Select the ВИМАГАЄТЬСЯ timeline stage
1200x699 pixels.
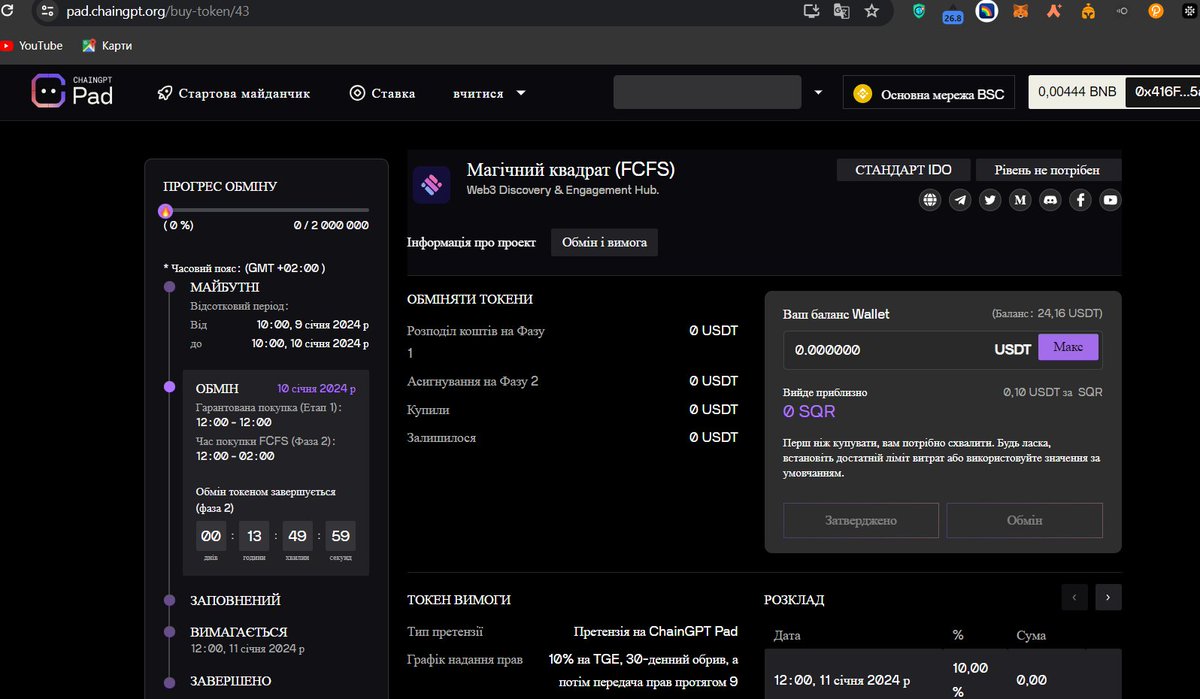point(238,632)
